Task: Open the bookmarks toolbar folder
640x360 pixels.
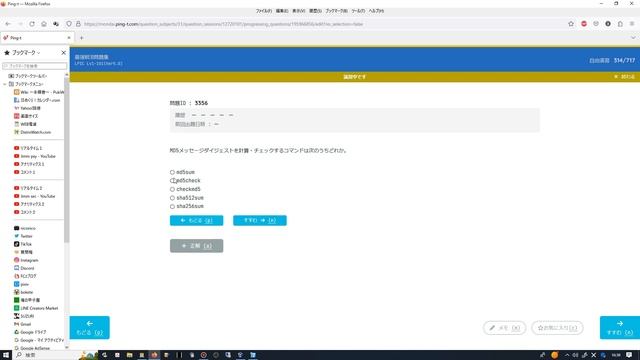Action: click(x=28, y=76)
